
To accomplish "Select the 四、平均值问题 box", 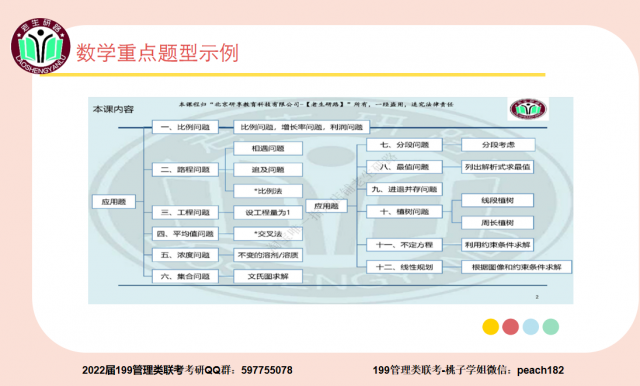I will coord(185,234).
